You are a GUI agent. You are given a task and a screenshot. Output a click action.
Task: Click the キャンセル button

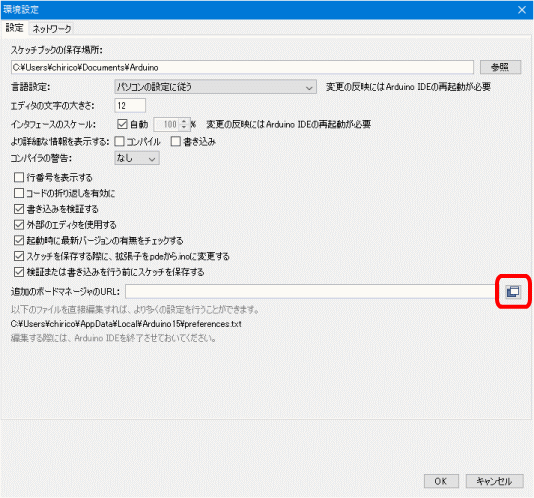(494, 481)
